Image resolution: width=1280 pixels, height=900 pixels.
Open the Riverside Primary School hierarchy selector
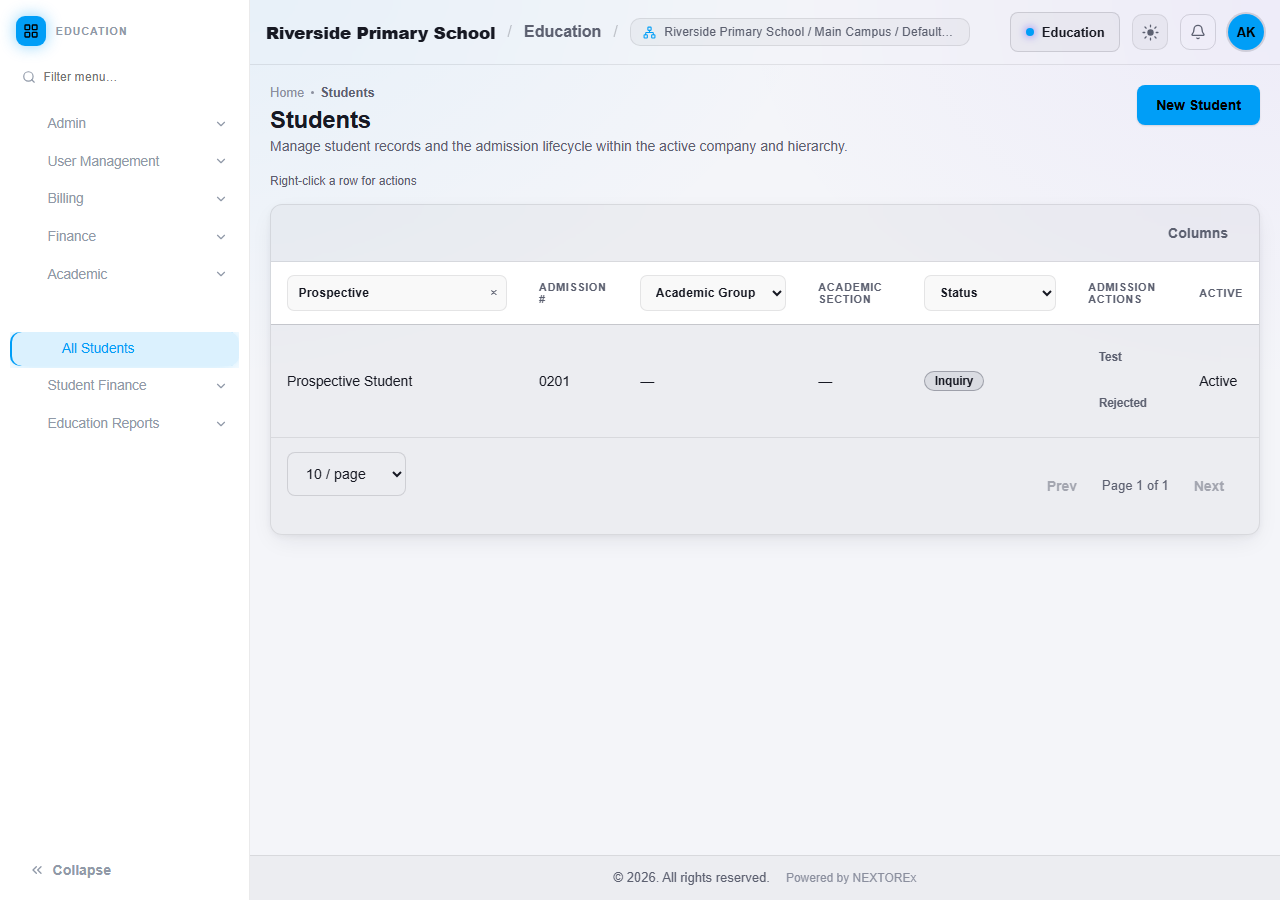(800, 32)
